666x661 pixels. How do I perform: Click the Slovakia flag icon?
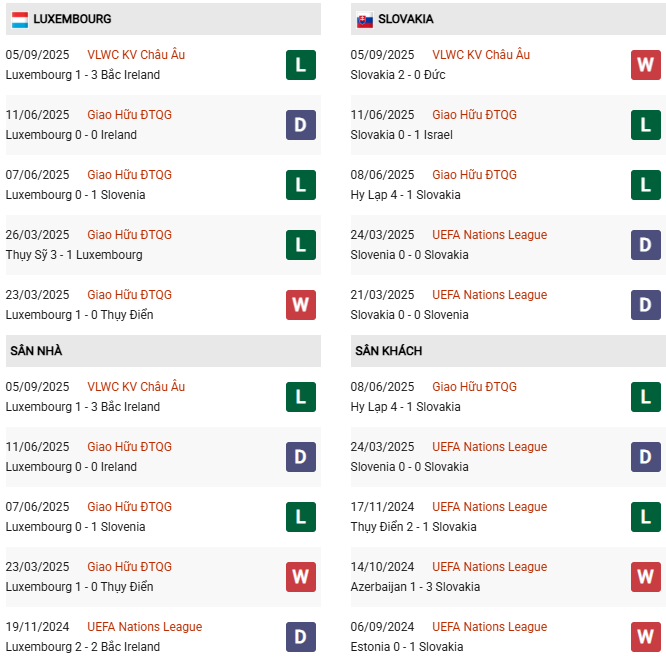tap(365, 19)
